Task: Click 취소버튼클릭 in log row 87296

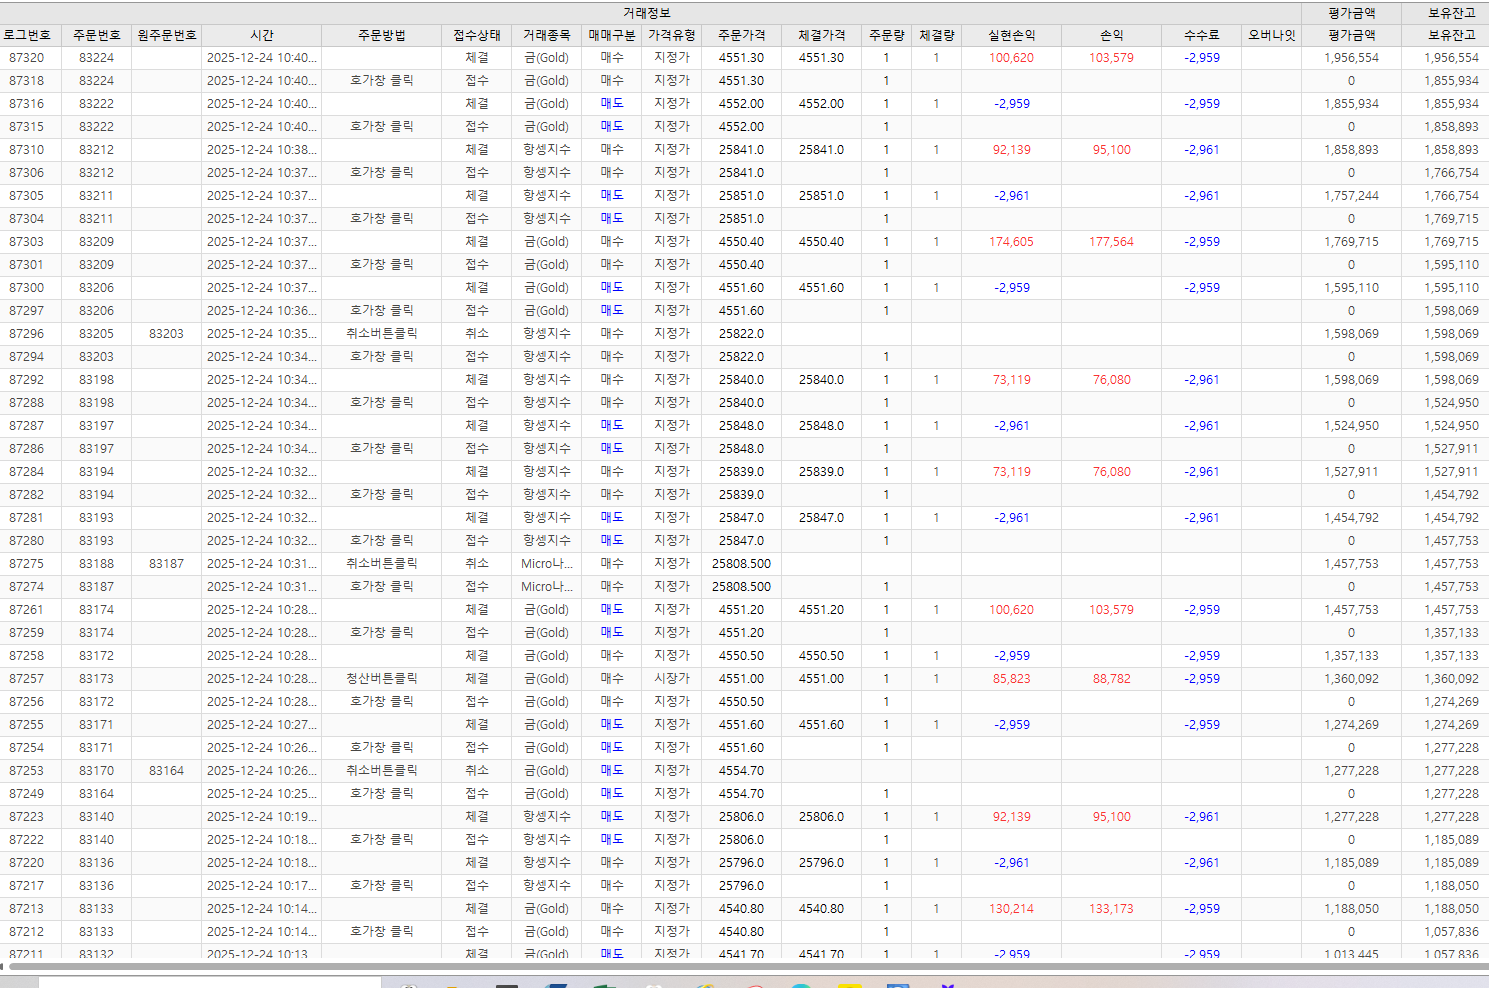Action: coord(382,334)
